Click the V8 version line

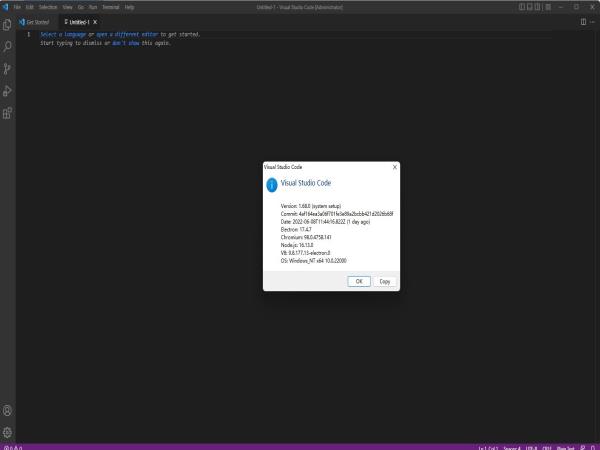pyautogui.click(x=305, y=253)
